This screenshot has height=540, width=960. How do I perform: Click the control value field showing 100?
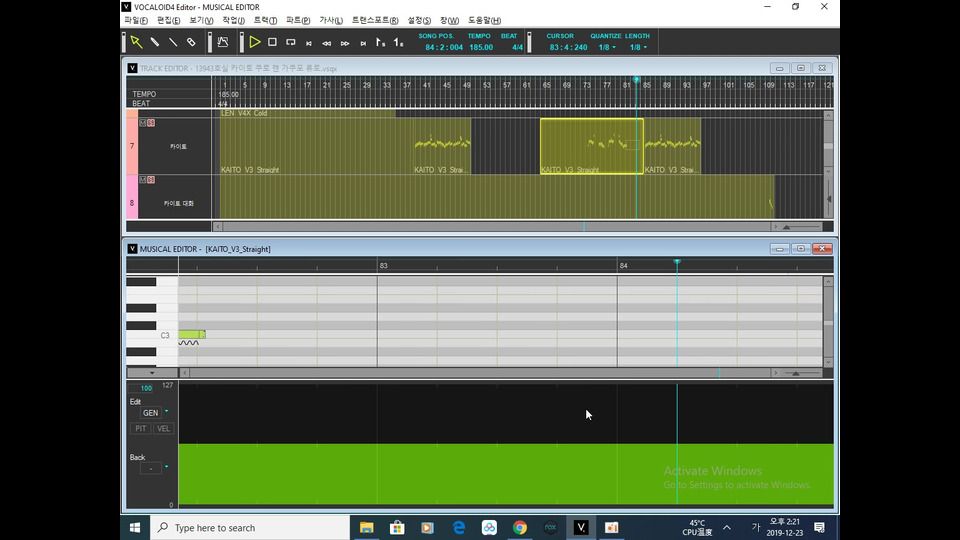coord(146,388)
